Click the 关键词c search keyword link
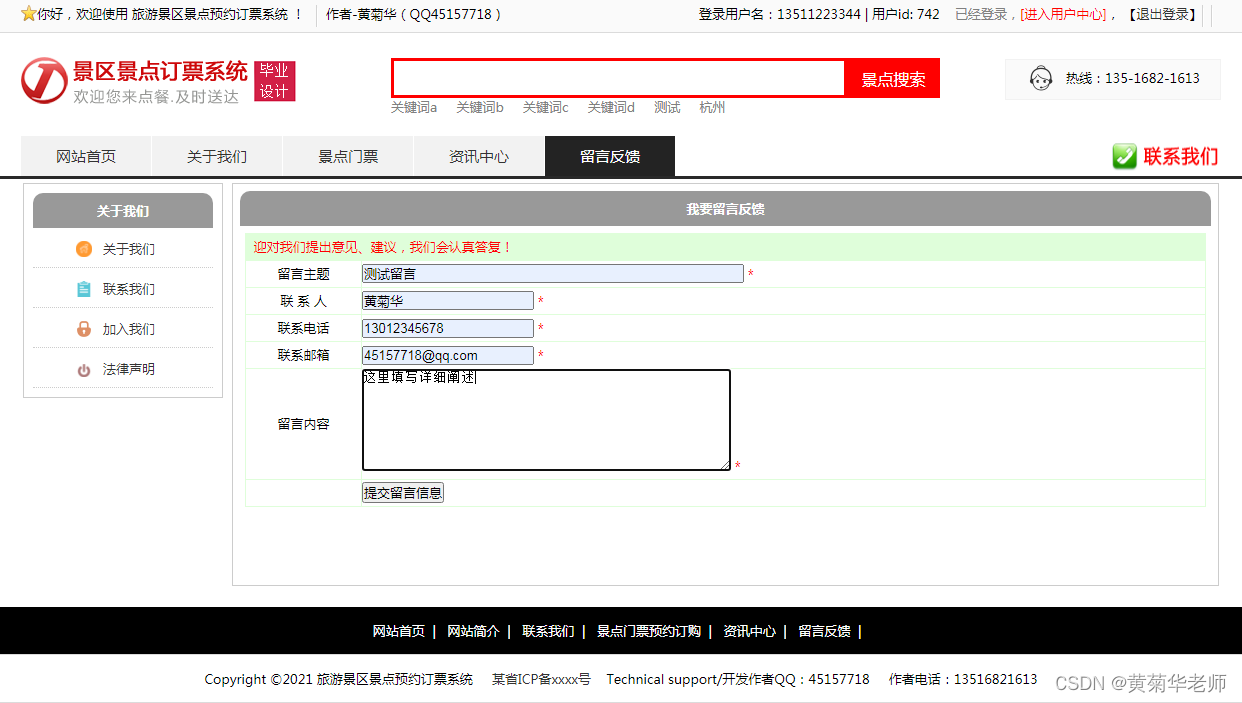1242x703 pixels. point(545,107)
